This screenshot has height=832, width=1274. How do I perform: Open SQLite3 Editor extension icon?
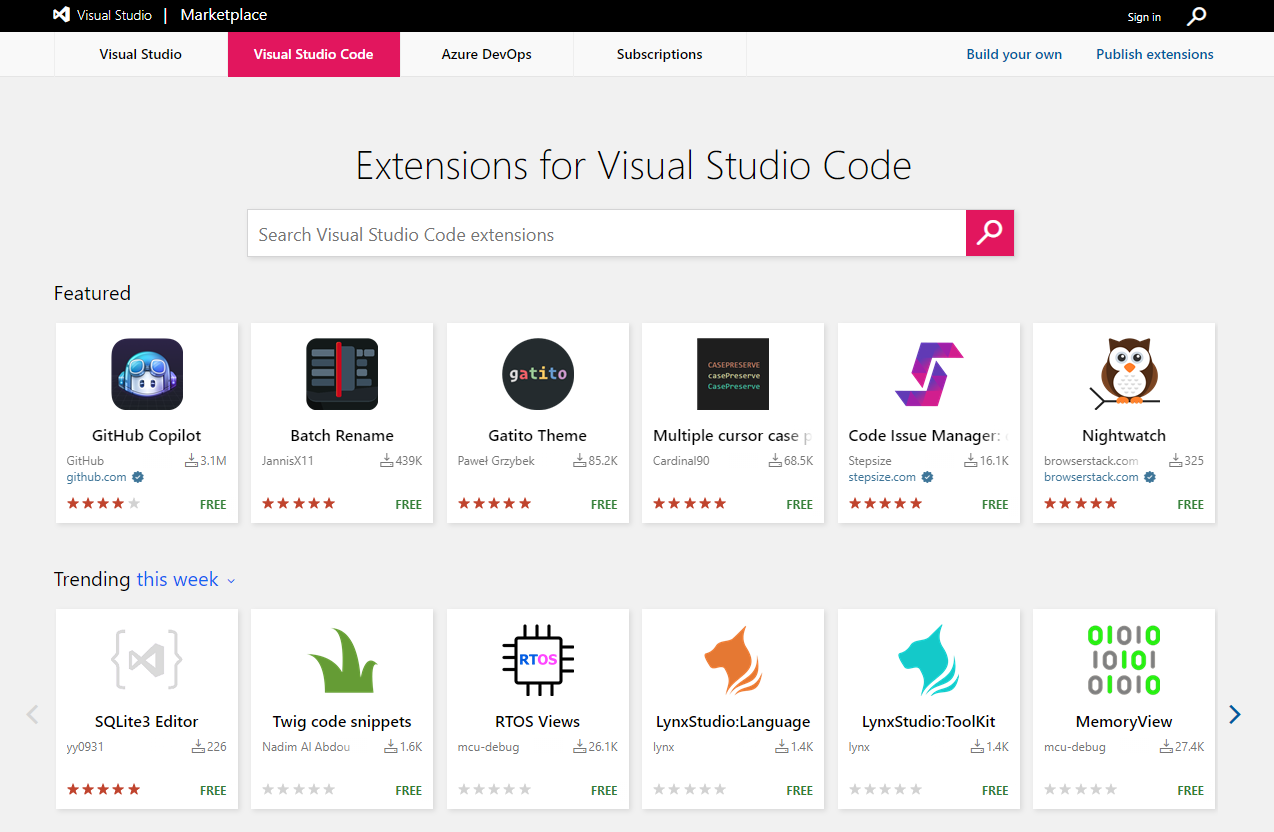[147, 660]
